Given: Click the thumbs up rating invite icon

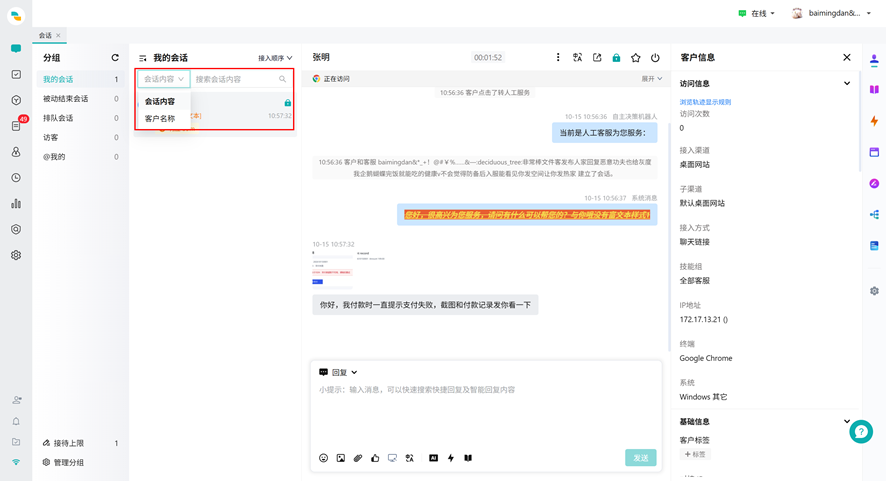Looking at the screenshot, I should pyautogui.click(x=375, y=458).
